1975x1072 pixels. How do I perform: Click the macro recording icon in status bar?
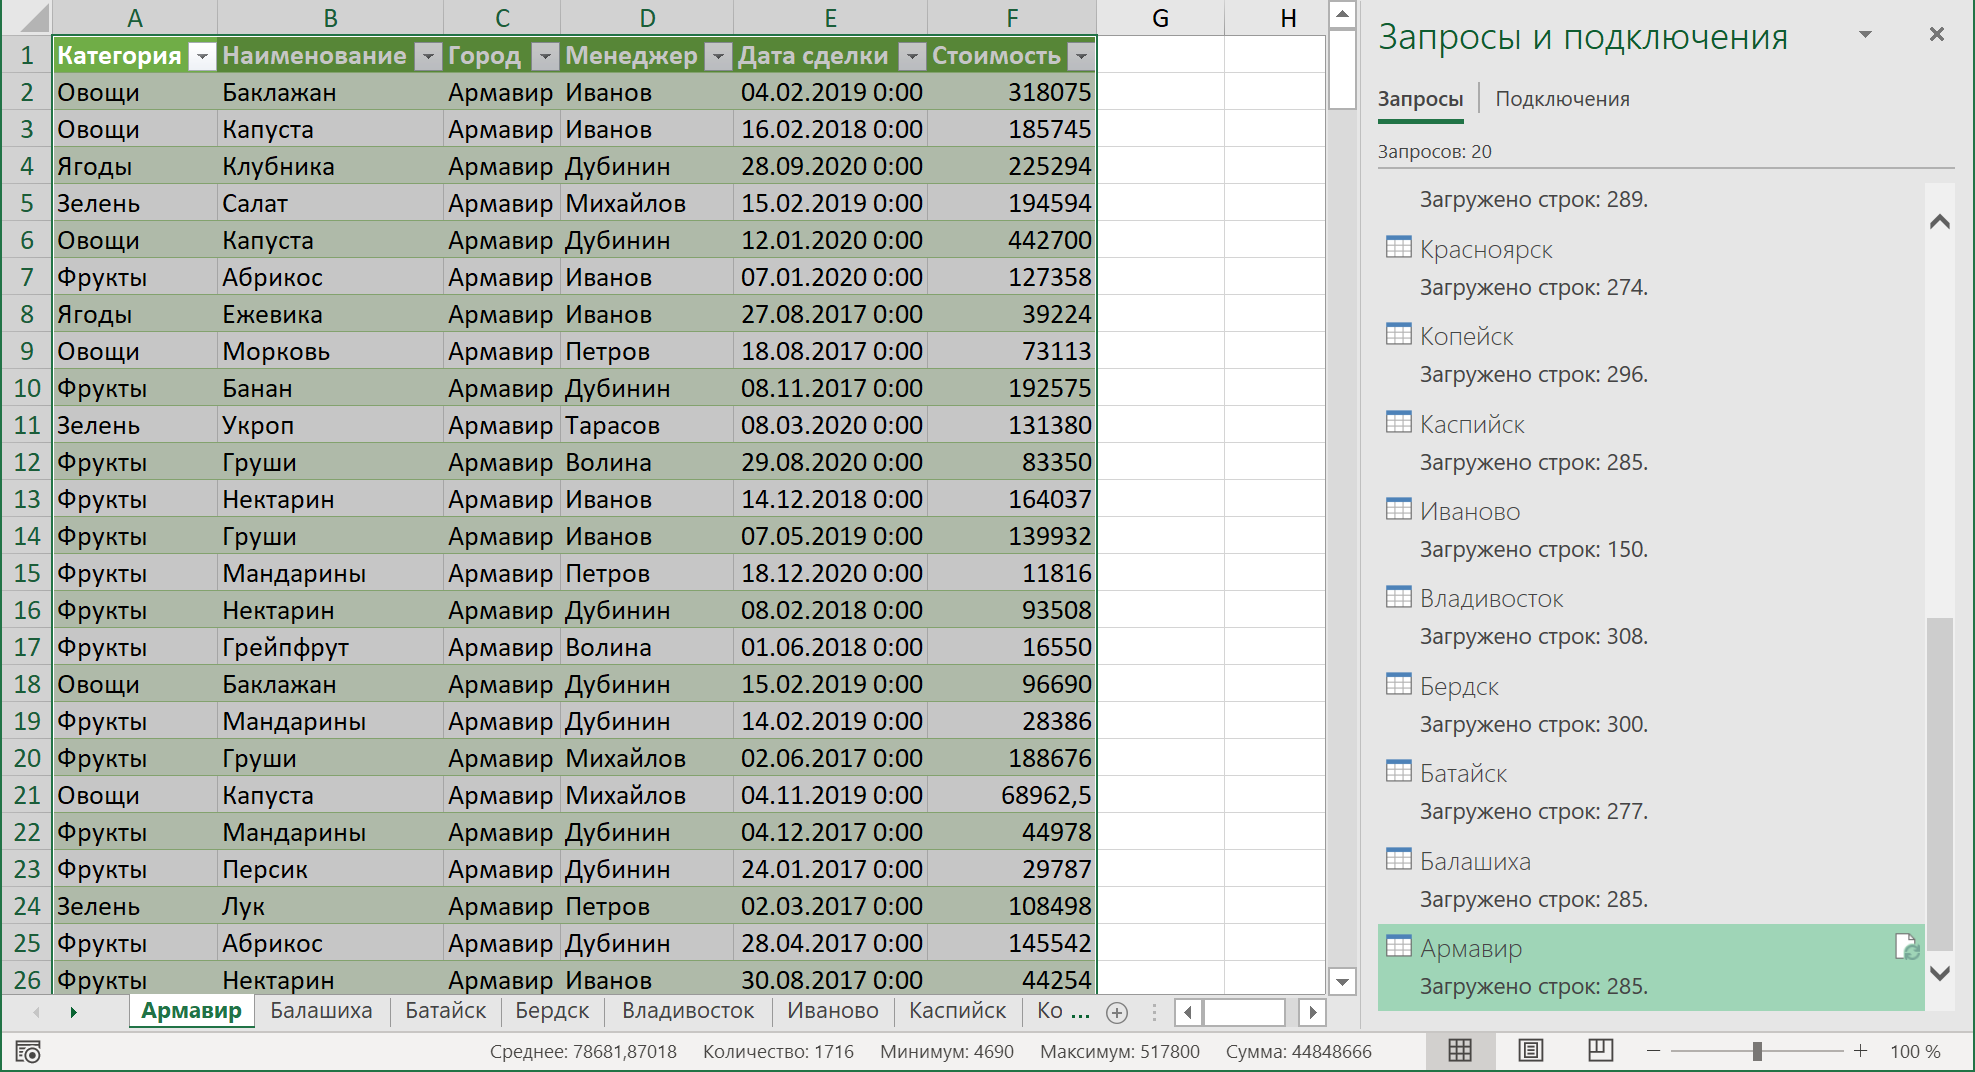click(28, 1052)
